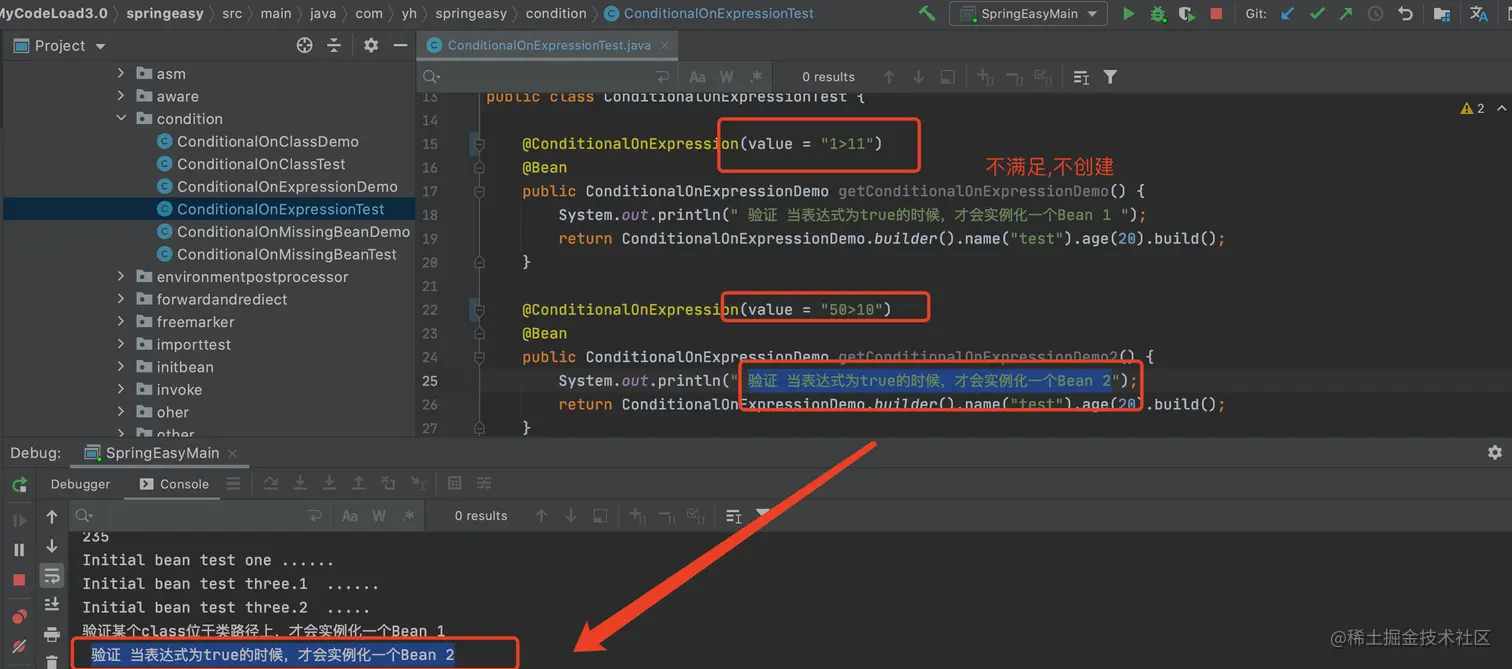The image size is (1512, 669).
Task: Mute breakpoints in Debug sidebar
Action: pos(19,648)
